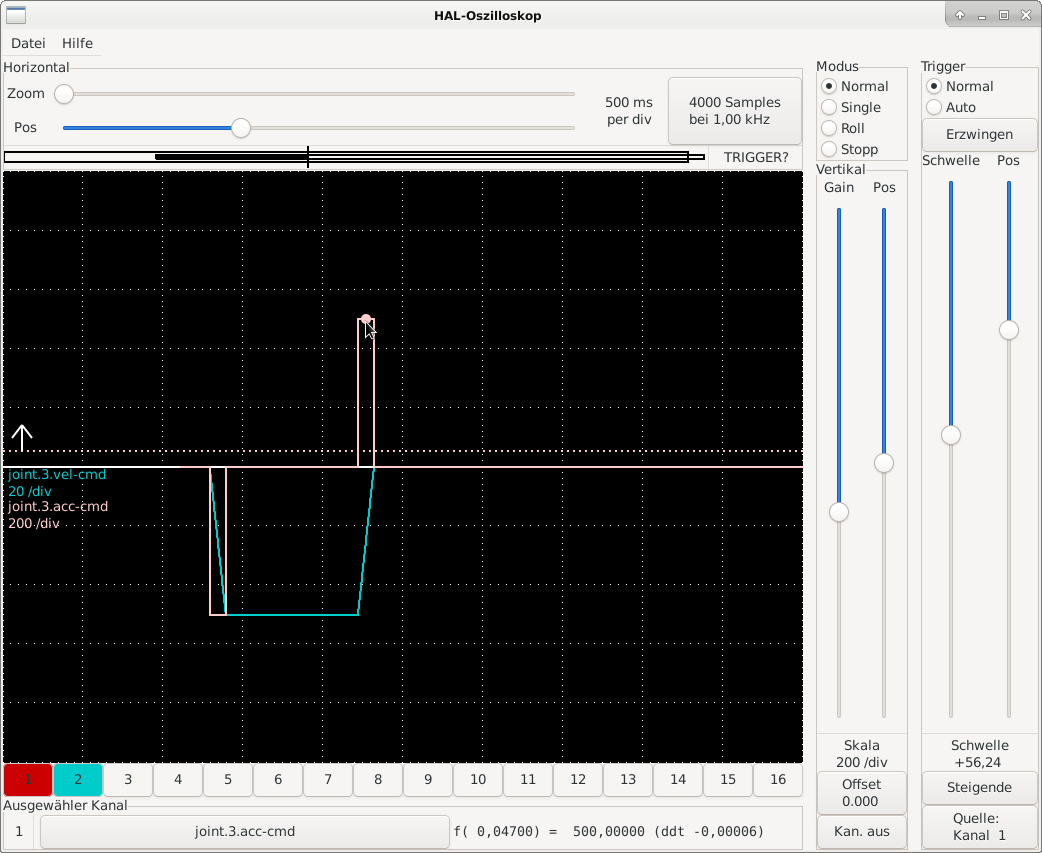
Task: Select channel 2 cyan button
Action: click(78, 780)
